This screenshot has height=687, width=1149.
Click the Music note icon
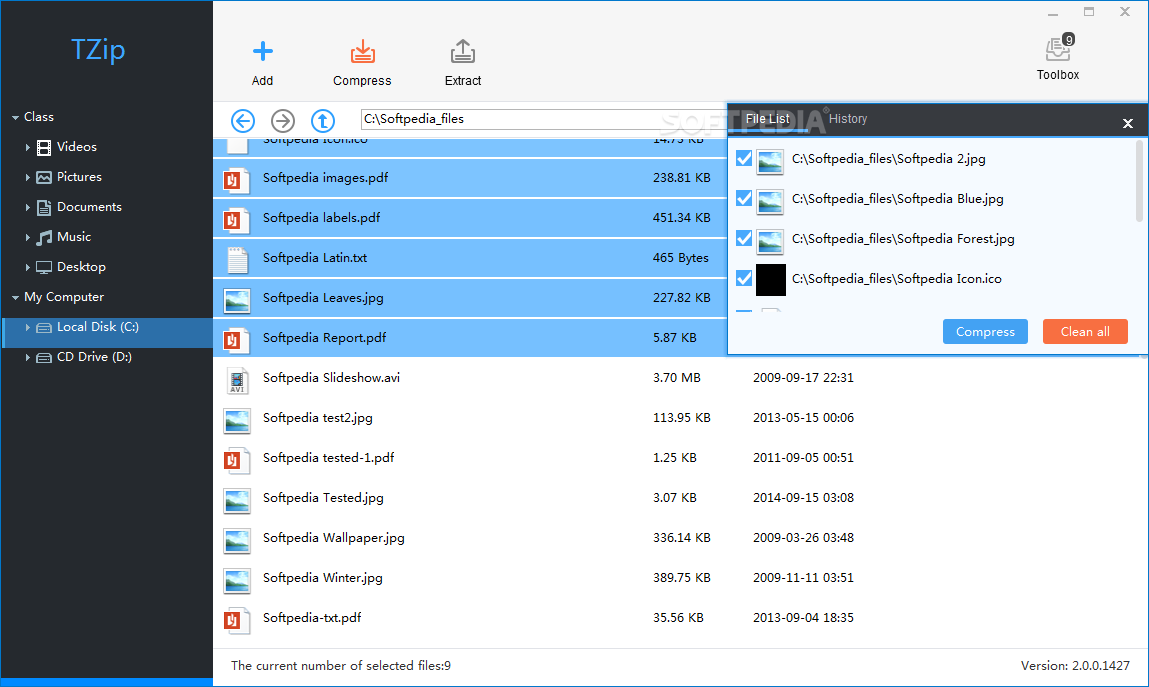click(44, 237)
